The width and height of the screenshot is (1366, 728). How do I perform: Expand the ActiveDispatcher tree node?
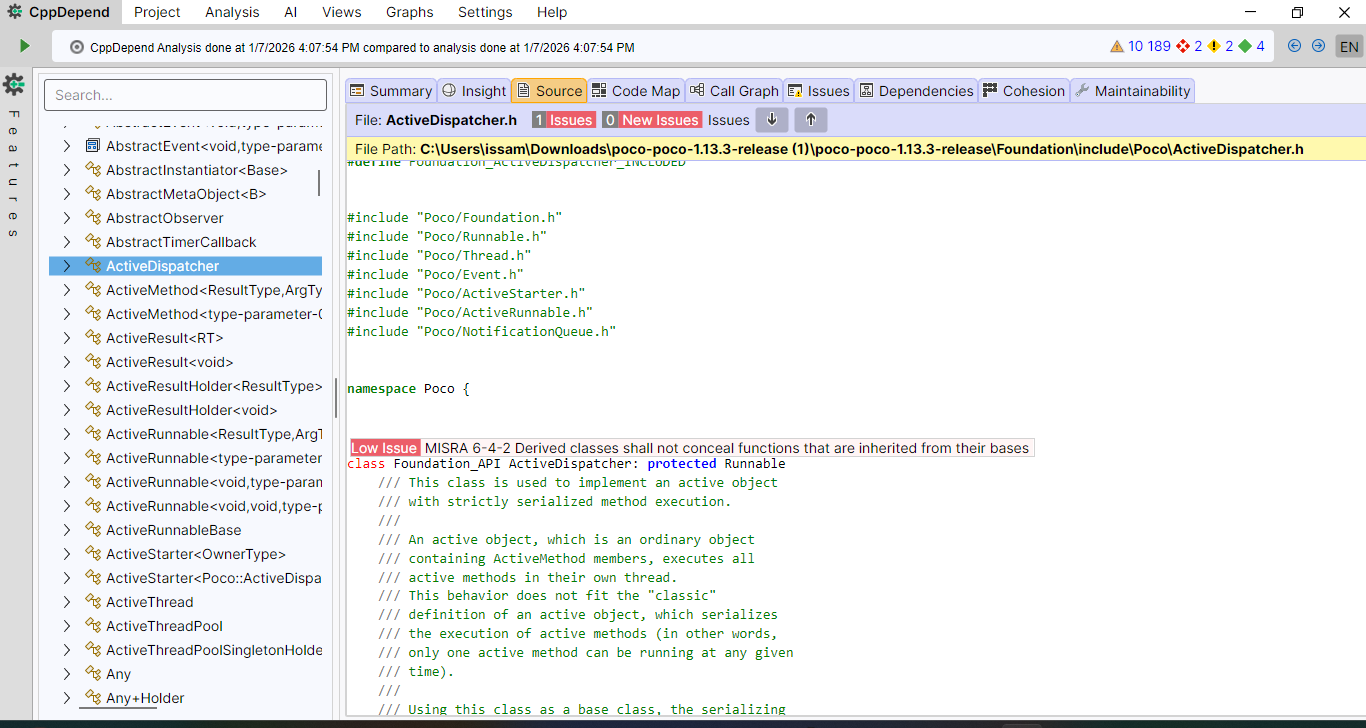(x=66, y=265)
